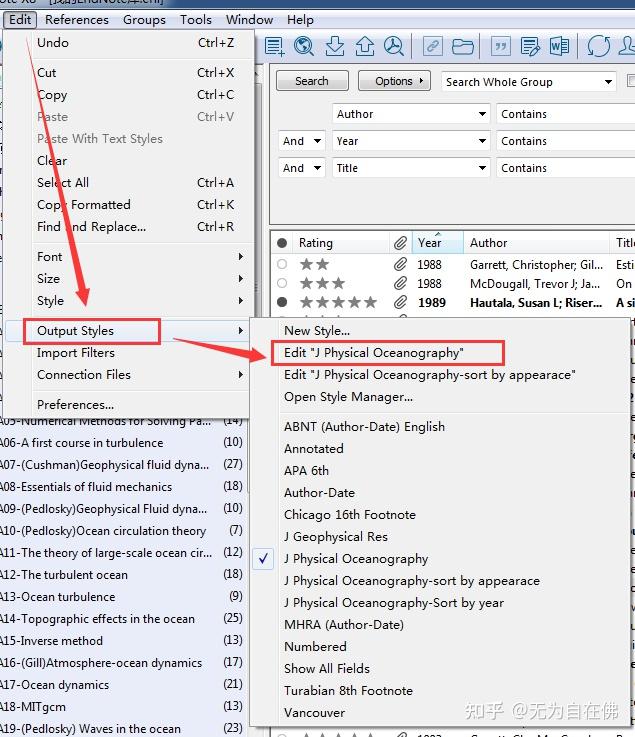
Task: Click the Insert Citation quote icon
Action: [x=500, y=46]
